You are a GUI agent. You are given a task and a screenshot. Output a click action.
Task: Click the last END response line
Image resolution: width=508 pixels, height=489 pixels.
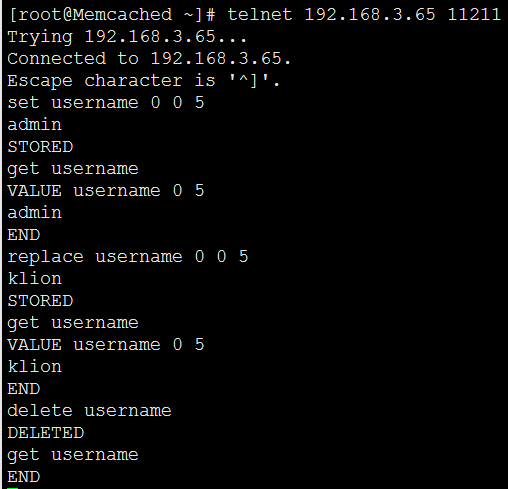pos(24,477)
